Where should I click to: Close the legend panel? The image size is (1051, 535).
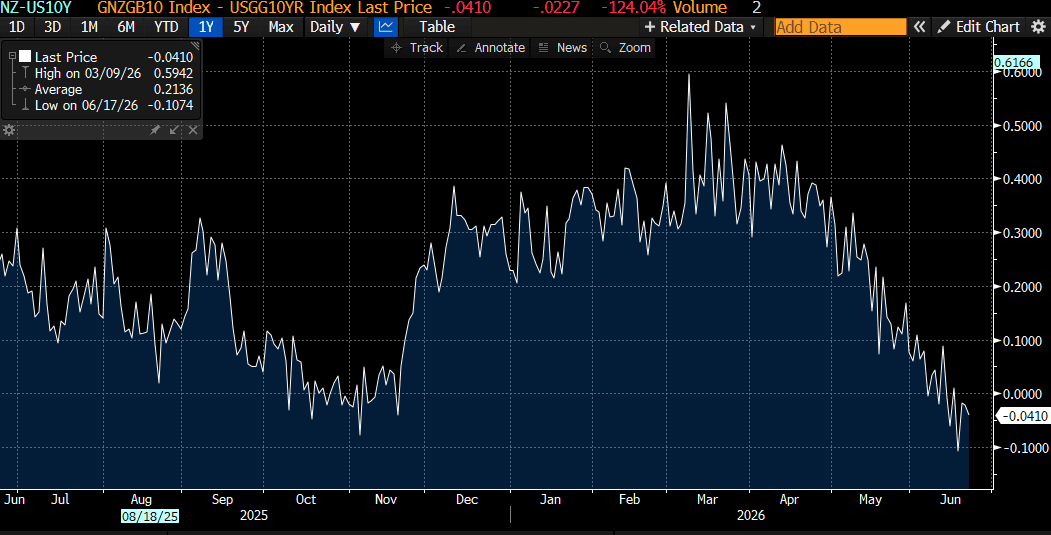click(193, 130)
